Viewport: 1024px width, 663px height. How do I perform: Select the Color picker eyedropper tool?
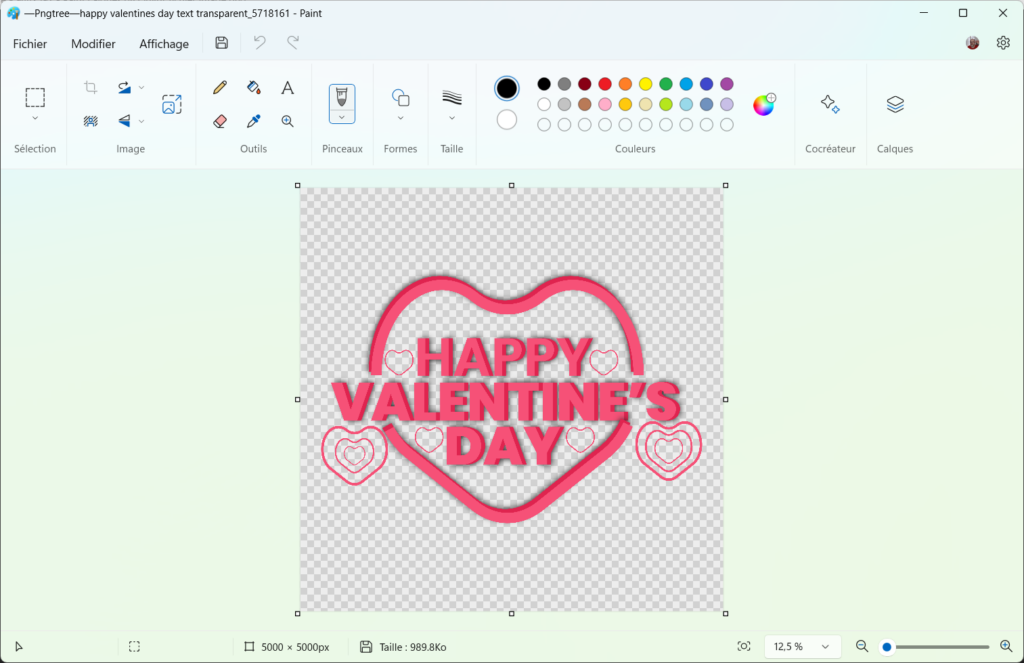[x=254, y=121]
